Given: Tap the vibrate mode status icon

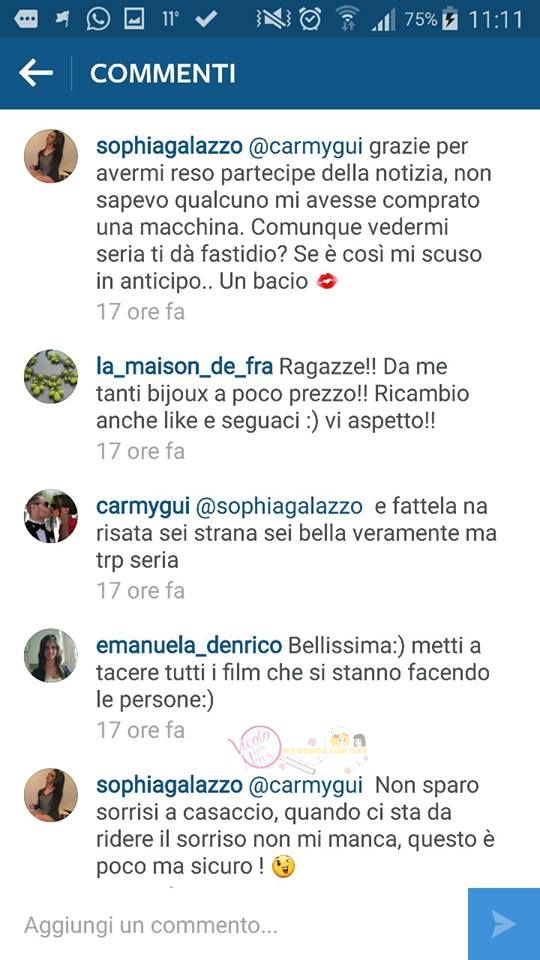Looking at the screenshot, I should tap(273, 19).
